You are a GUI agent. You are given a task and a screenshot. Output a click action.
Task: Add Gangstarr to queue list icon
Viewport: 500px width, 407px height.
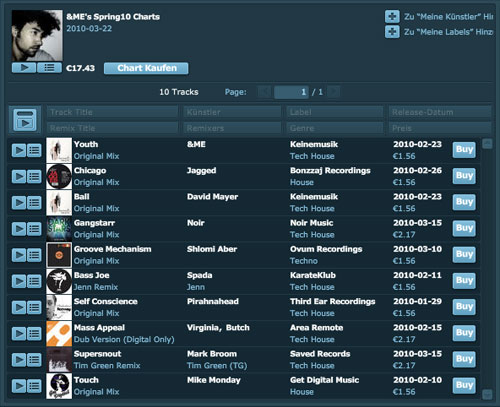coord(34,229)
